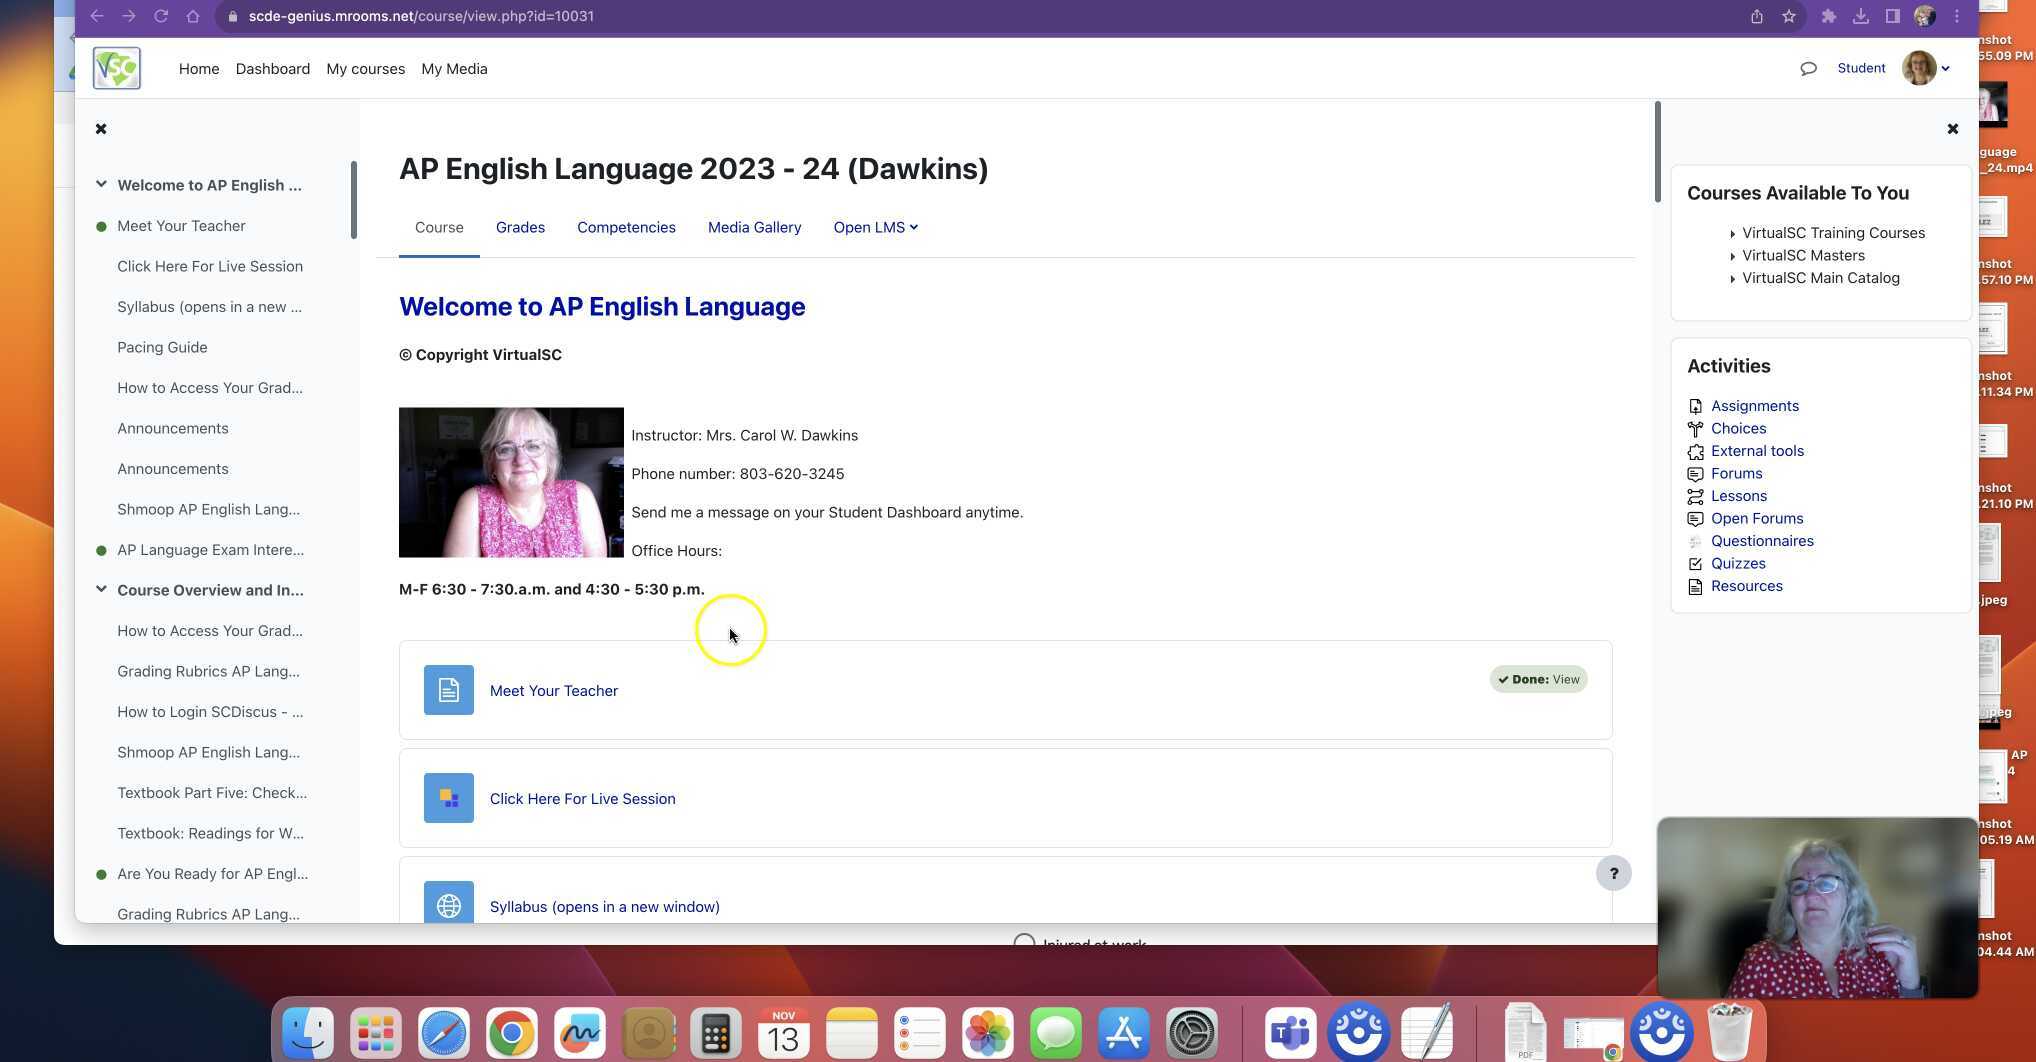Close the right blocks drawer

(x=1952, y=129)
